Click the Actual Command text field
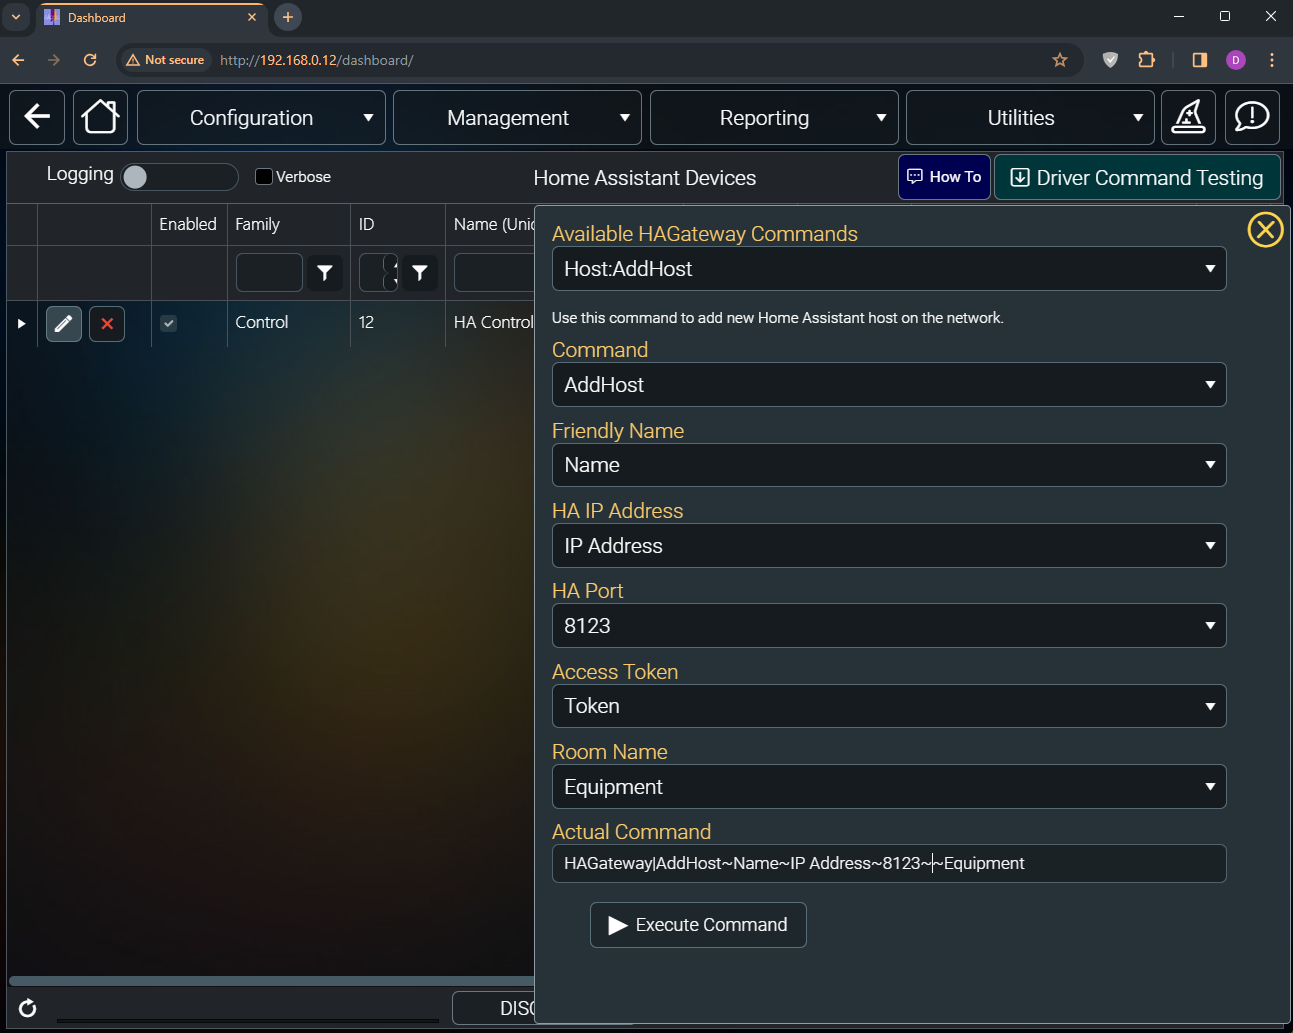 [889, 864]
